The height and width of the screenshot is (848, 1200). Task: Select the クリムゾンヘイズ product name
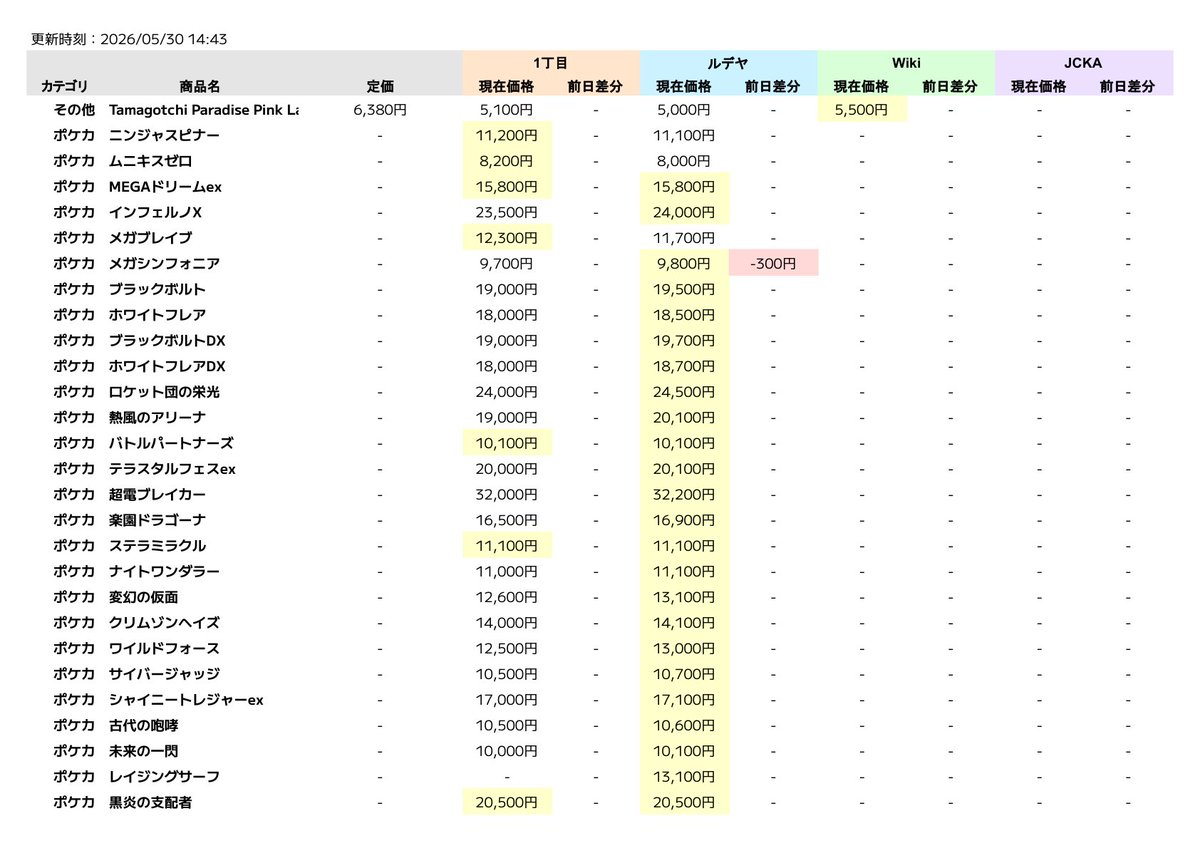tap(165, 623)
